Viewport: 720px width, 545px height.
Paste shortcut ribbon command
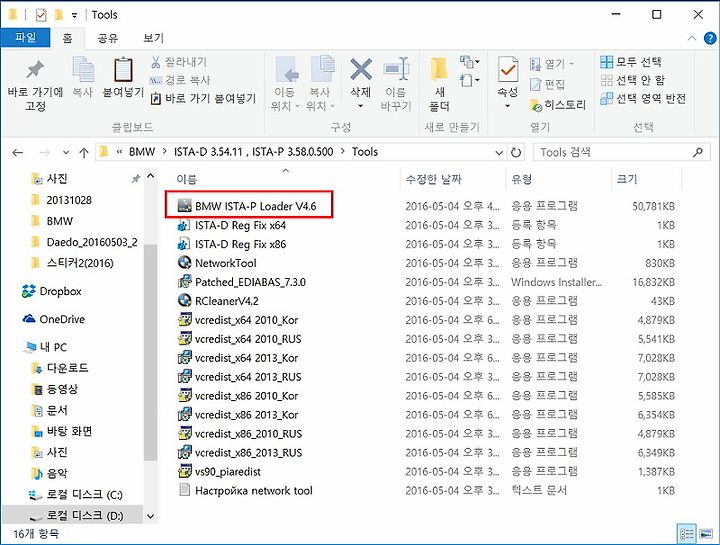coord(203,98)
